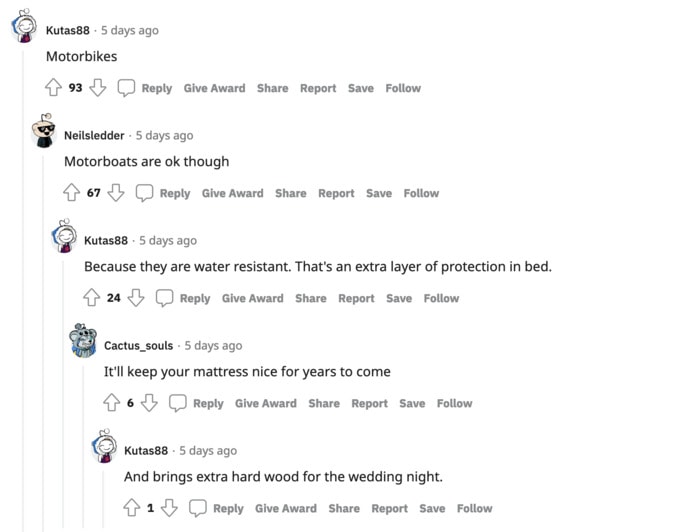The width and height of the screenshot is (700, 532).
Task: Upvote Neilsledder's motorboats comment
Action: pos(71,193)
